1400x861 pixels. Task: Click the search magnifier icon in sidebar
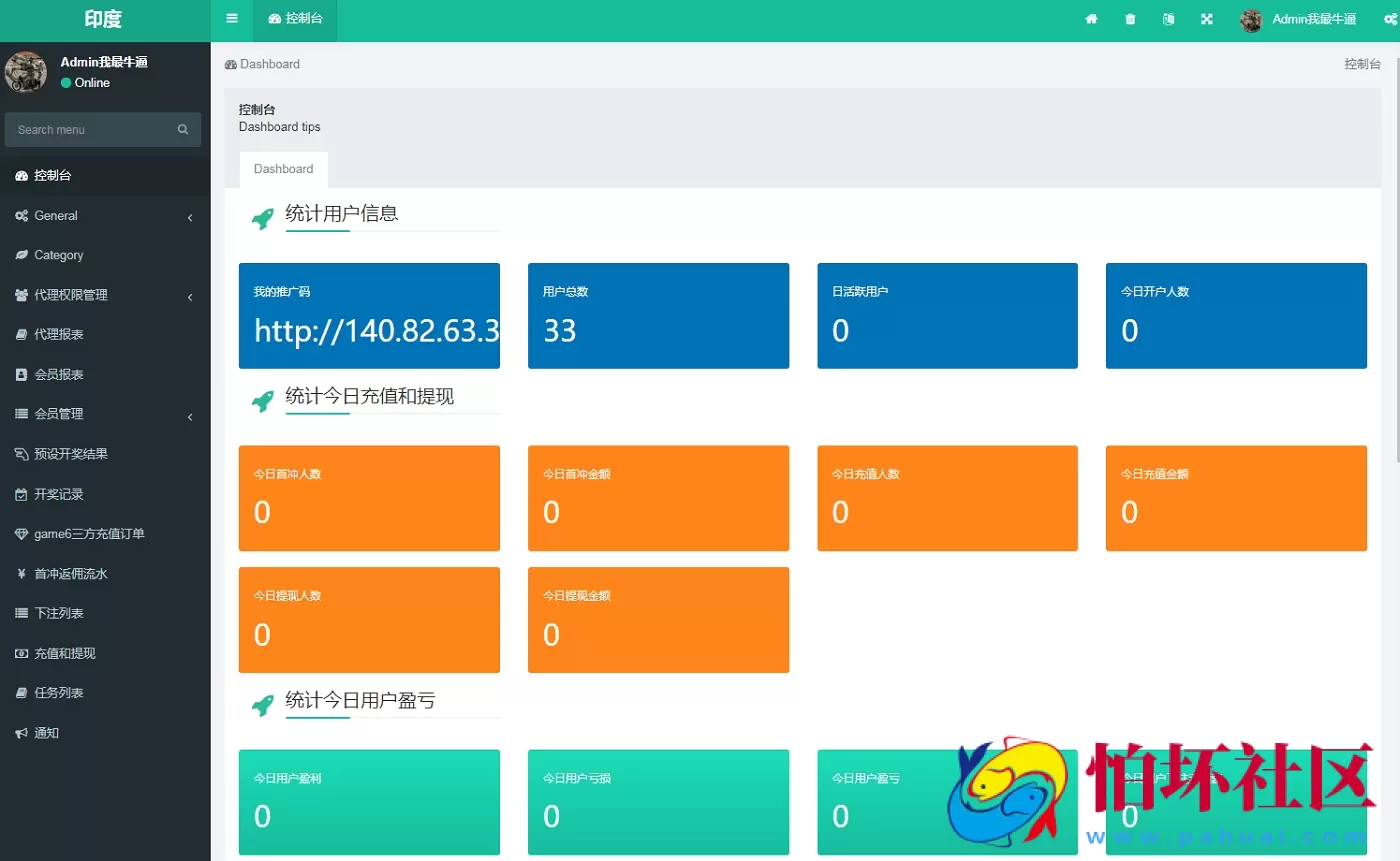[183, 130]
